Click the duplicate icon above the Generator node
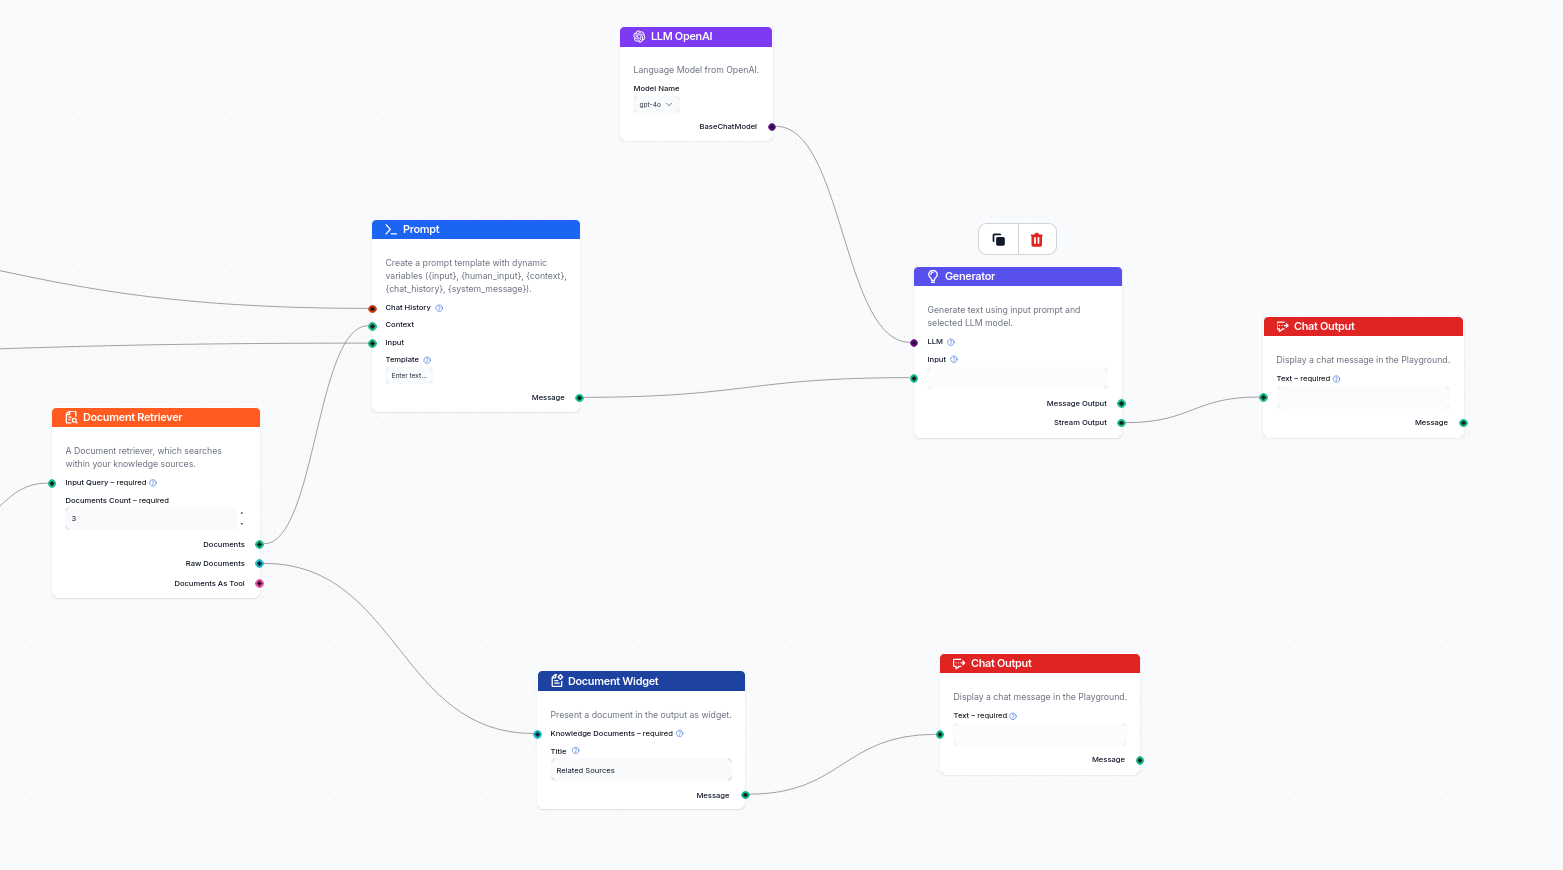 click(997, 239)
